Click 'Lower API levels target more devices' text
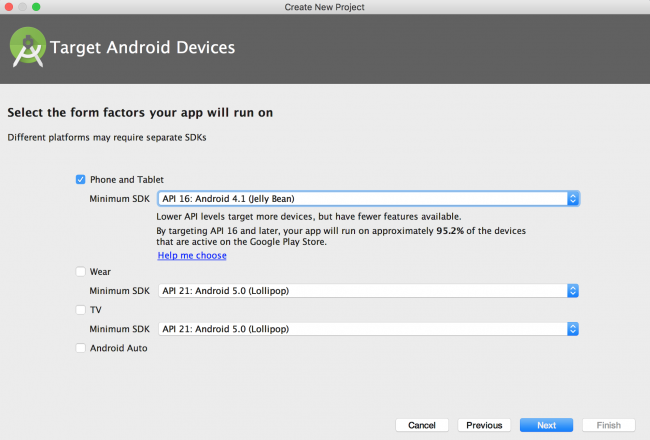The image size is (650, 440). (309, 216)
